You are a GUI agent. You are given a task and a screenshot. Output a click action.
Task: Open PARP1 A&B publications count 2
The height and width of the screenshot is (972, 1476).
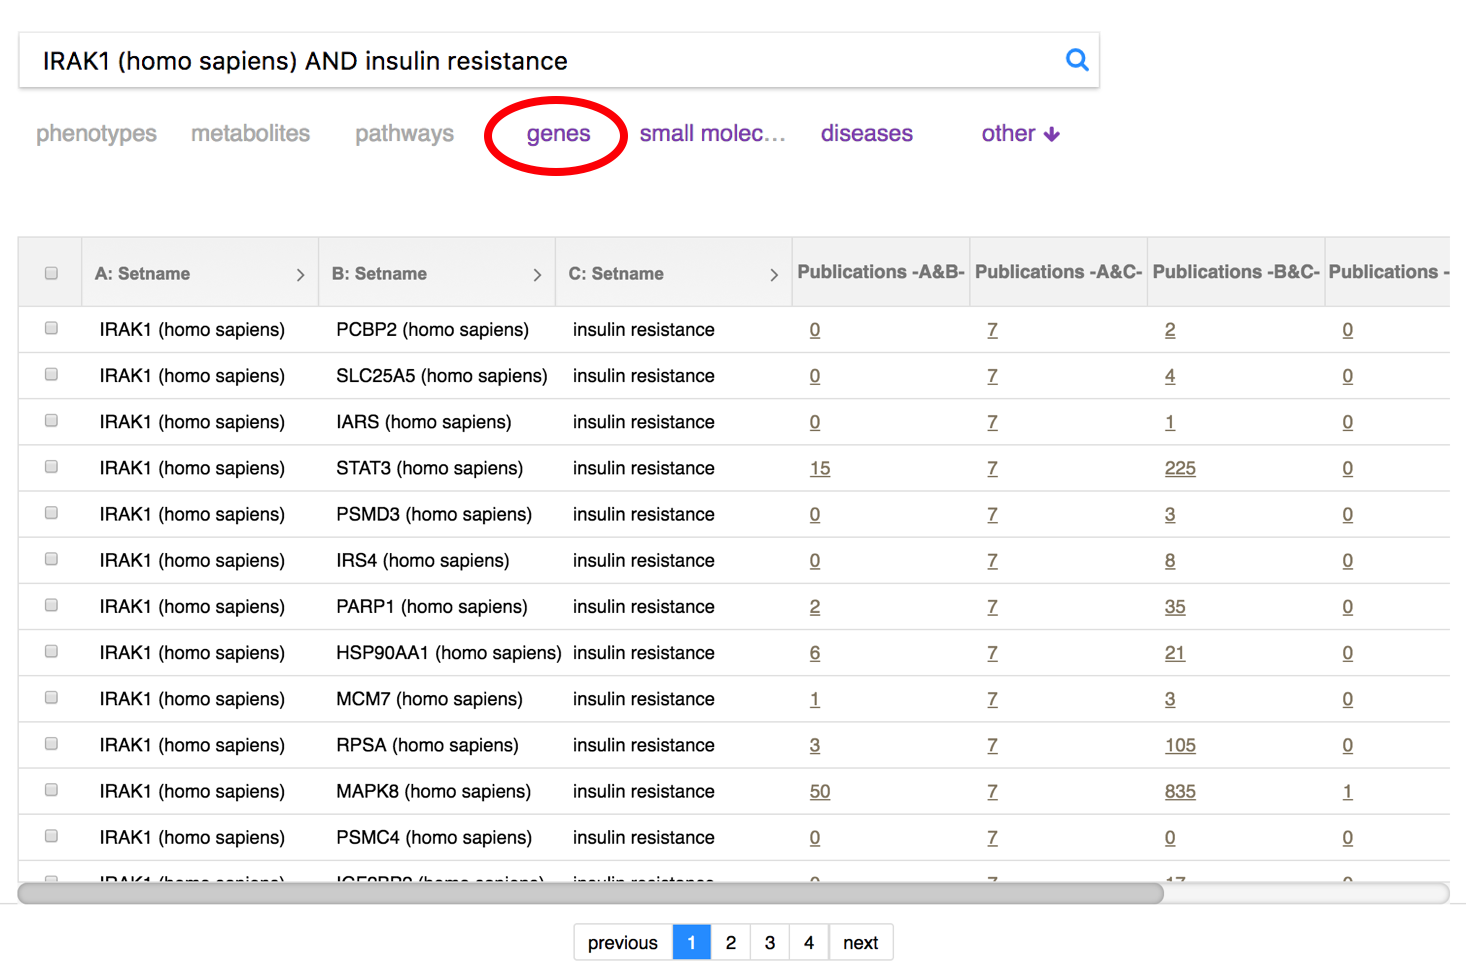point(815,607)
